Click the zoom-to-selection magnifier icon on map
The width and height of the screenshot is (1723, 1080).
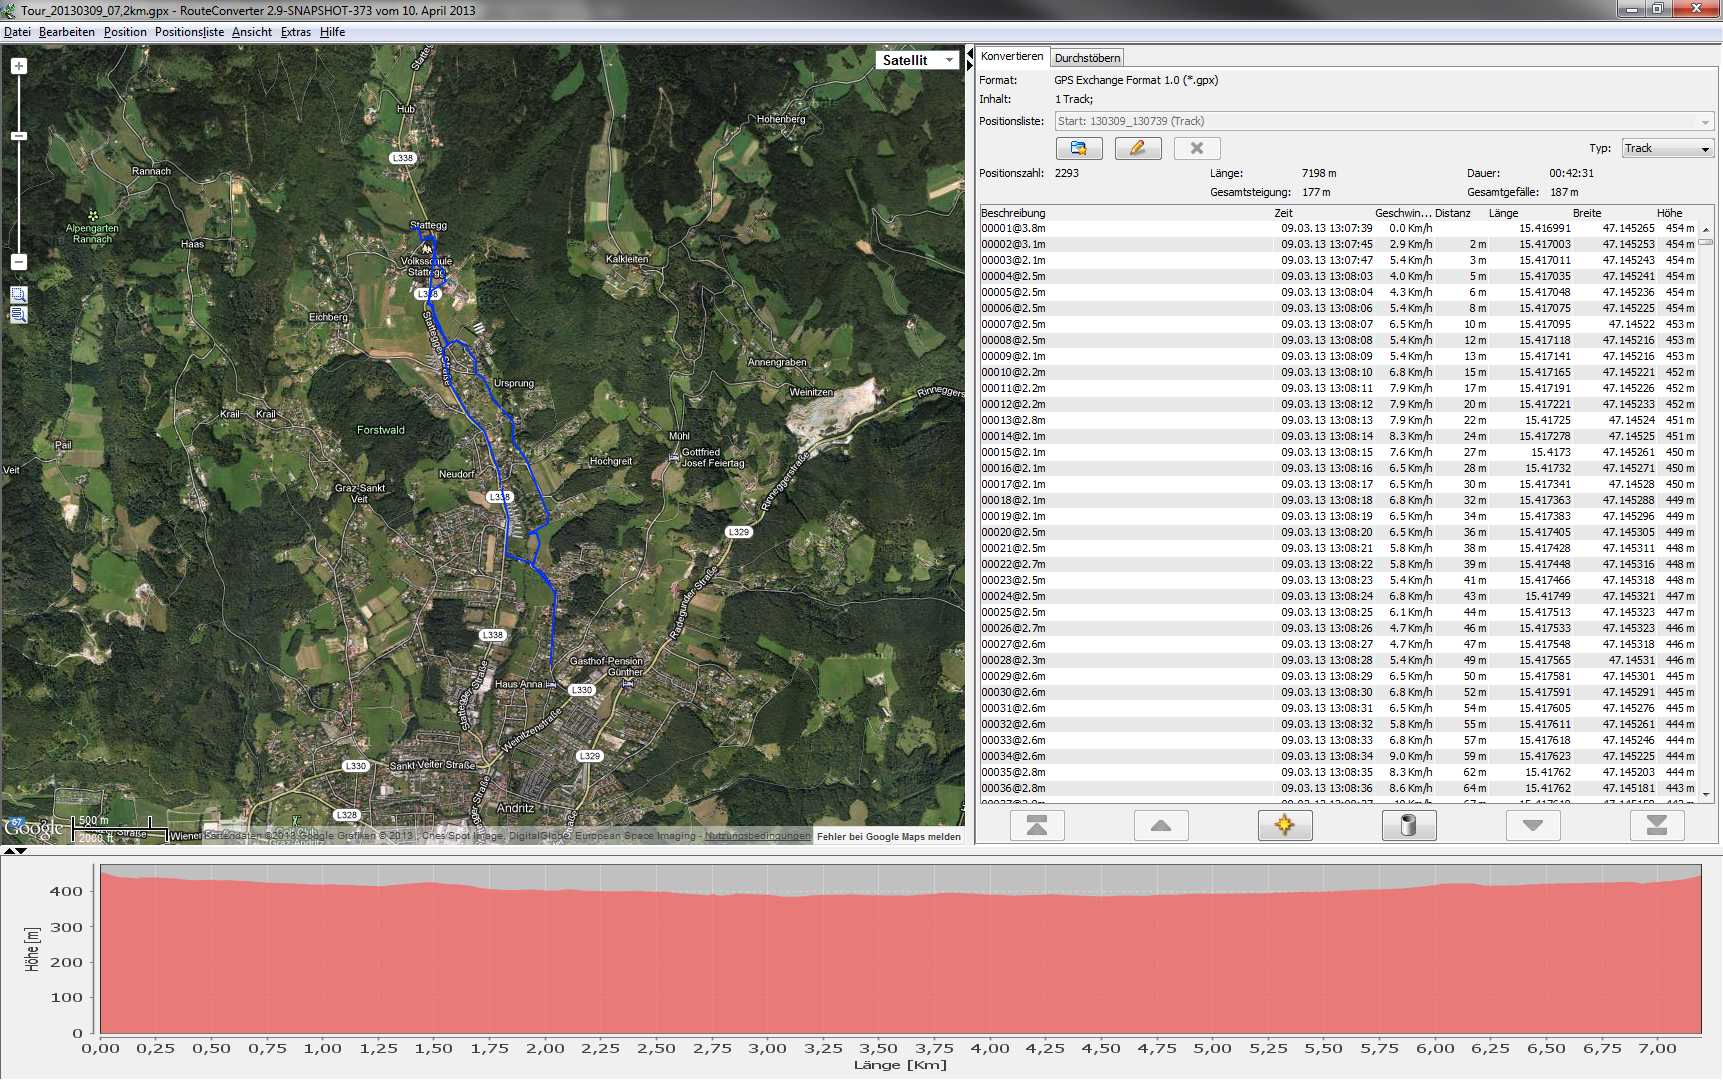[x=19, y=295]
